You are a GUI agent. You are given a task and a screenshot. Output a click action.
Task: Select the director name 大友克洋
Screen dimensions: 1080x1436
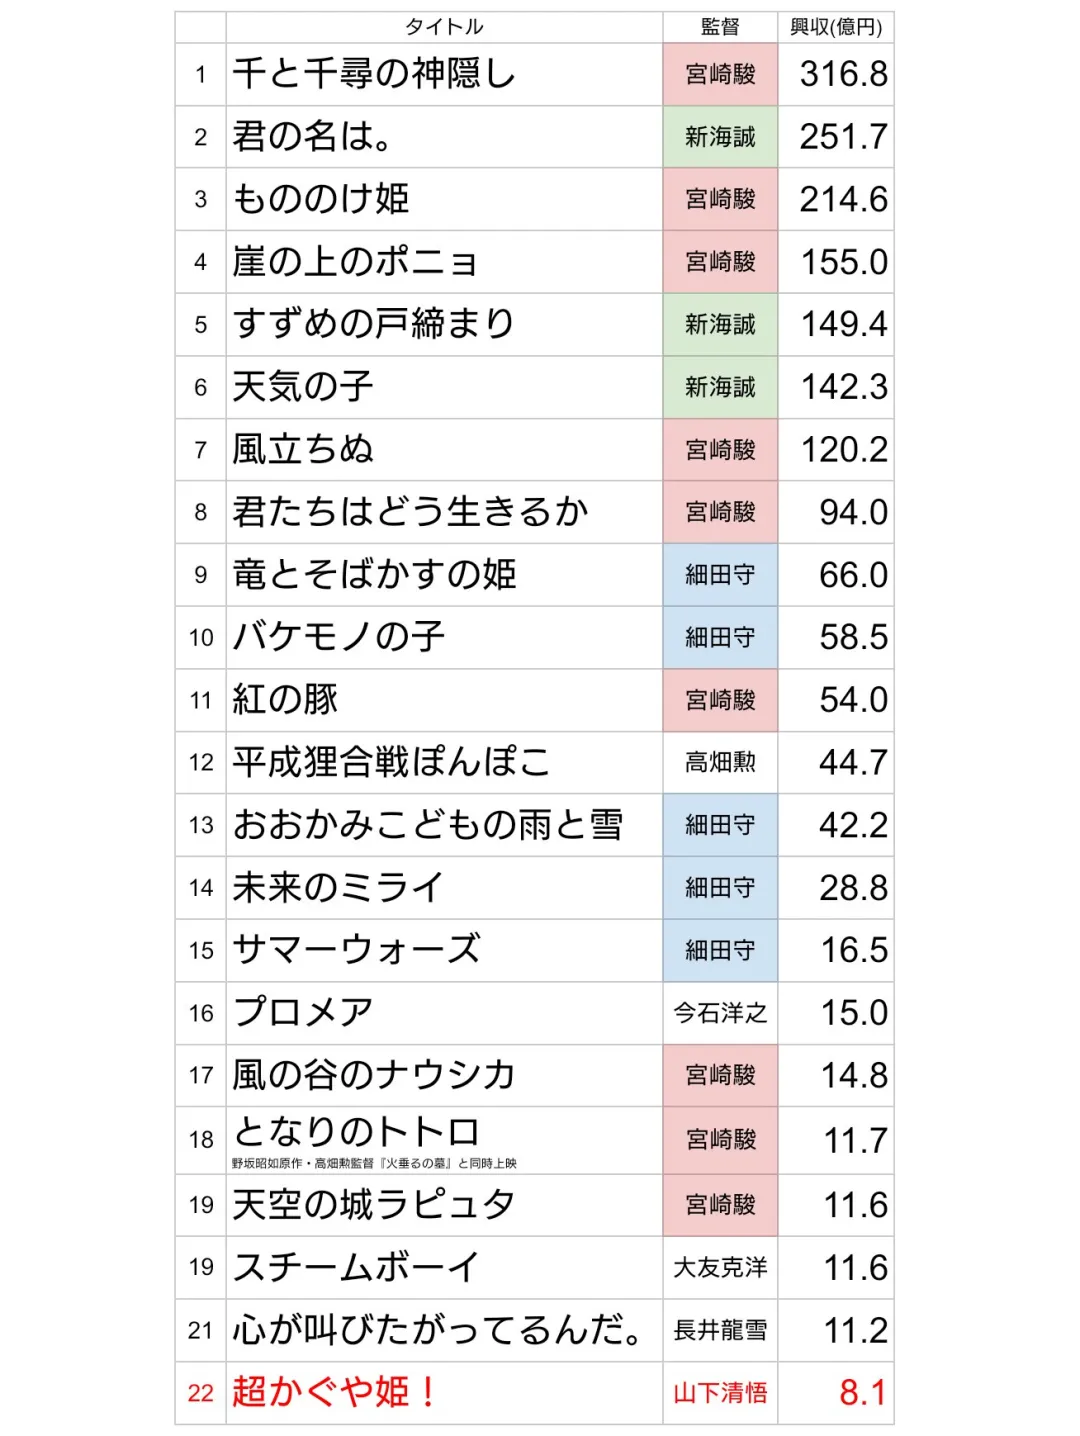(720, 1268)
